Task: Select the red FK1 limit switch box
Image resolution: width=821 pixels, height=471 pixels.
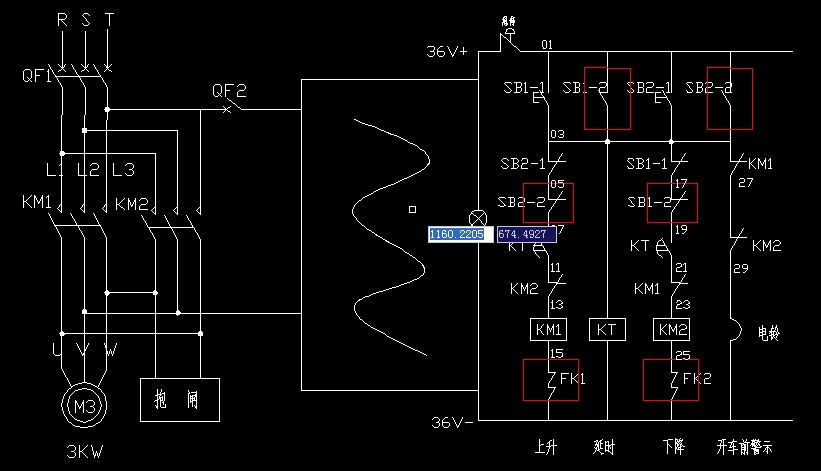Action: click(x=551, y=380)
